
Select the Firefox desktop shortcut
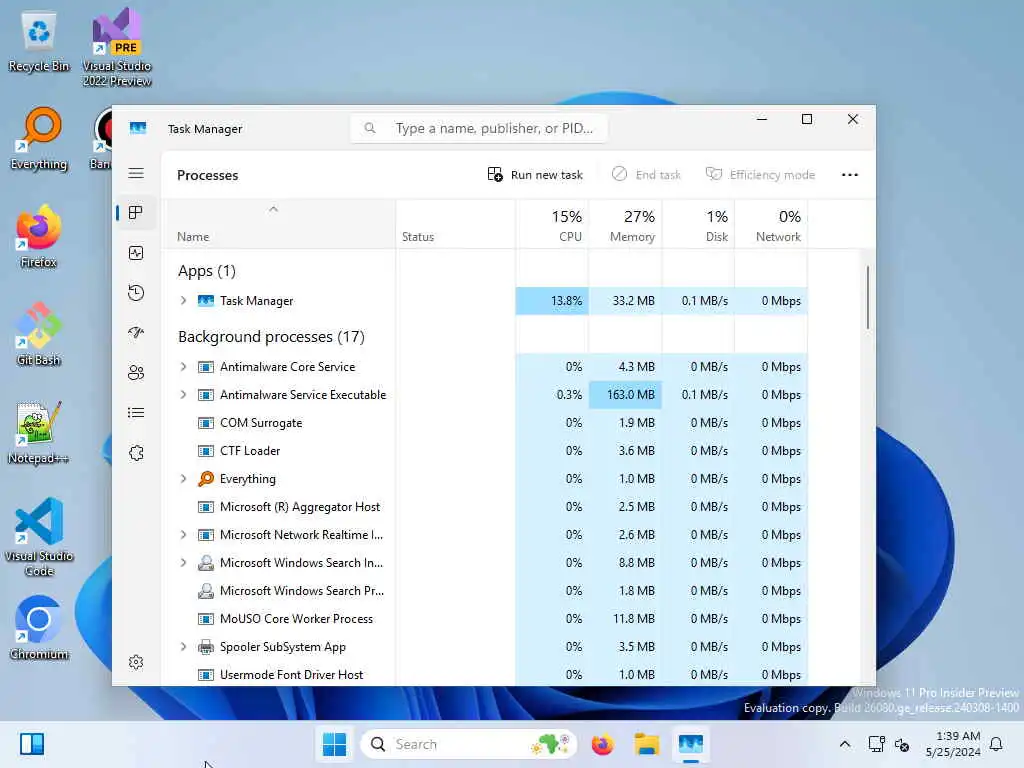[x=39, y=236]
